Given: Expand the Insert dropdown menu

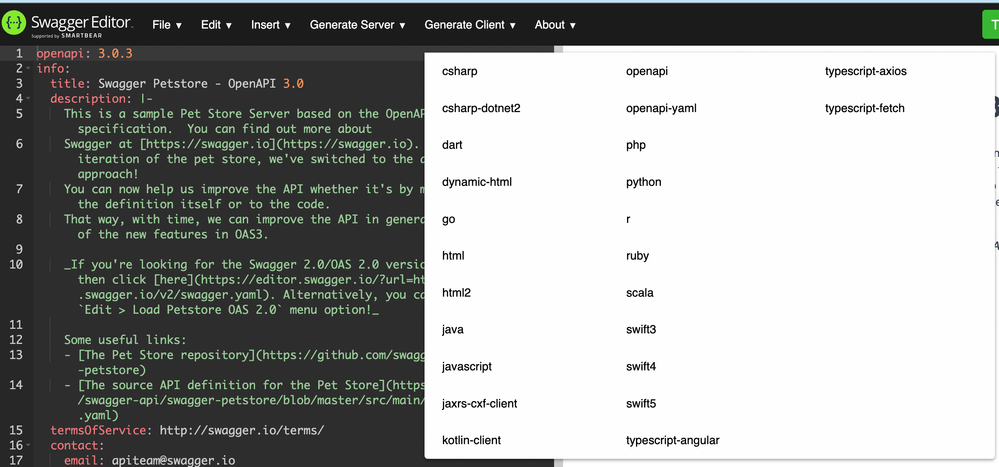Looking at the screenshot, I should pos(270,25).
